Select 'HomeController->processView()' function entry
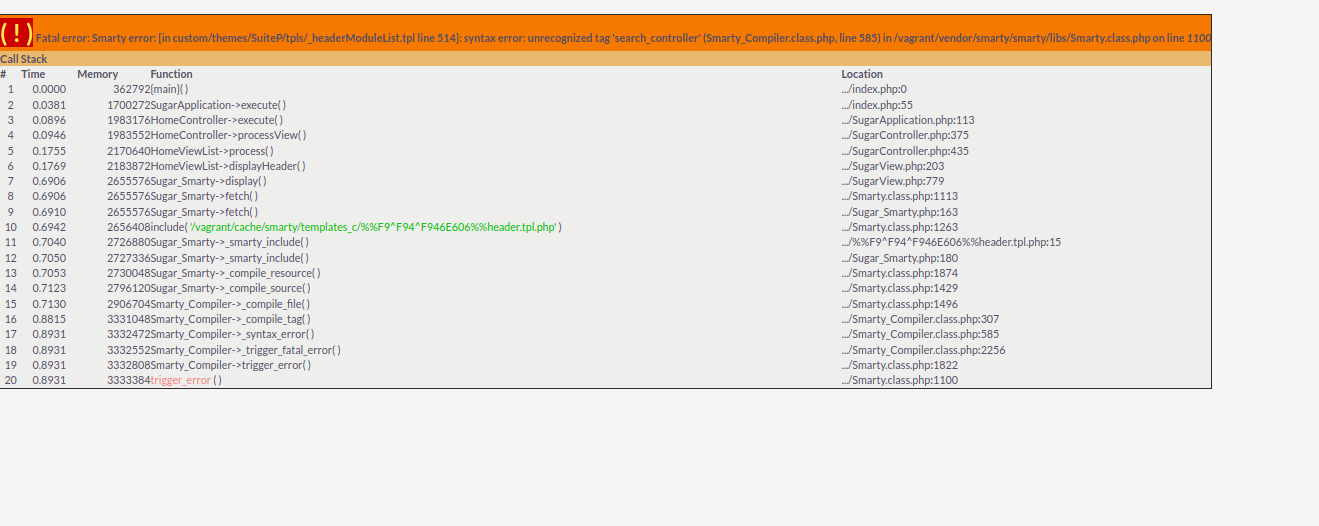 click(228, 135)
